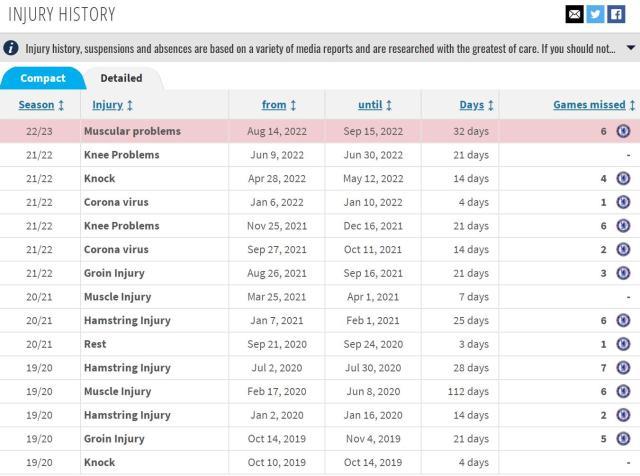This screenshot has height=476, width=640.
Task: Click club crest in Hamstring Injury Jul 2020 row
Action: [623, 368]
